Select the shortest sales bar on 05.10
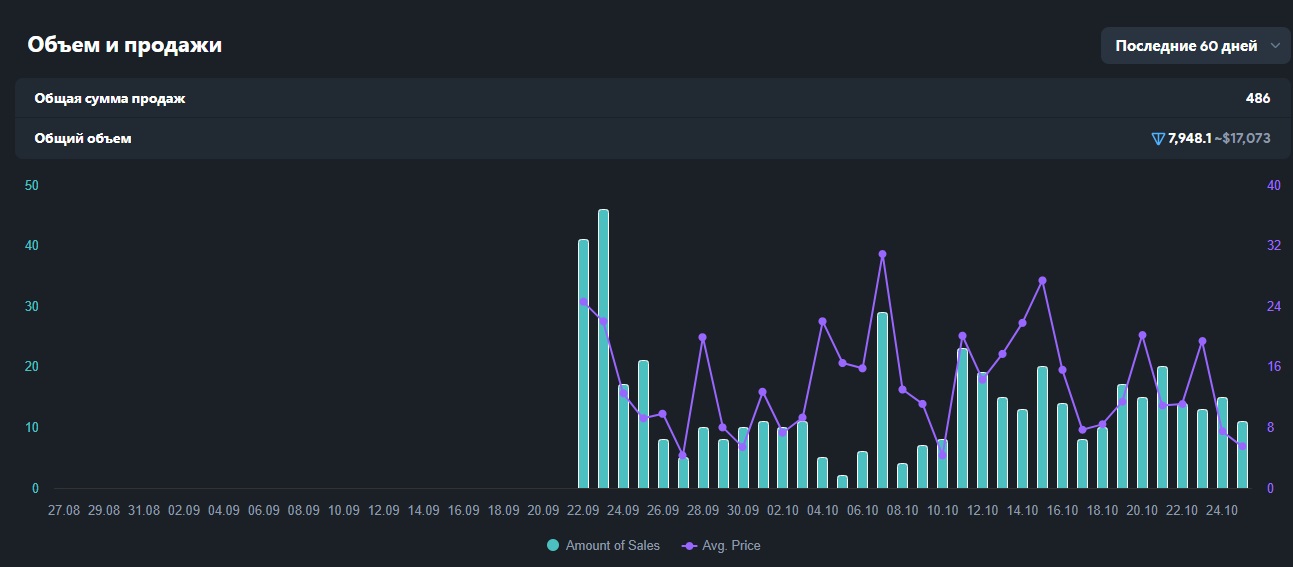This screenshot has height=567, width=1293. click(842, 482)
